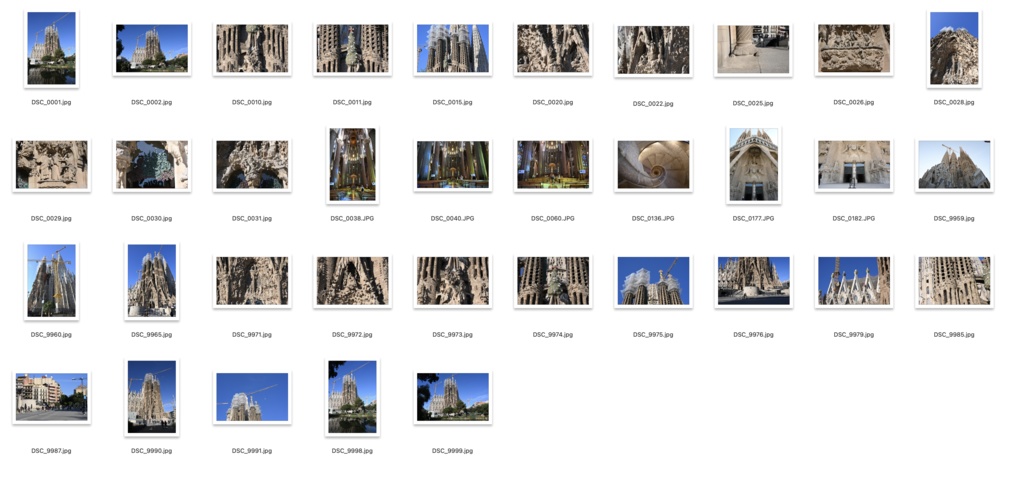Image resolution: width=1024 pixels, height=501 pixels.
Task: Select the DSC_0002.jpg thumbnail
Action: coord(152,49)
